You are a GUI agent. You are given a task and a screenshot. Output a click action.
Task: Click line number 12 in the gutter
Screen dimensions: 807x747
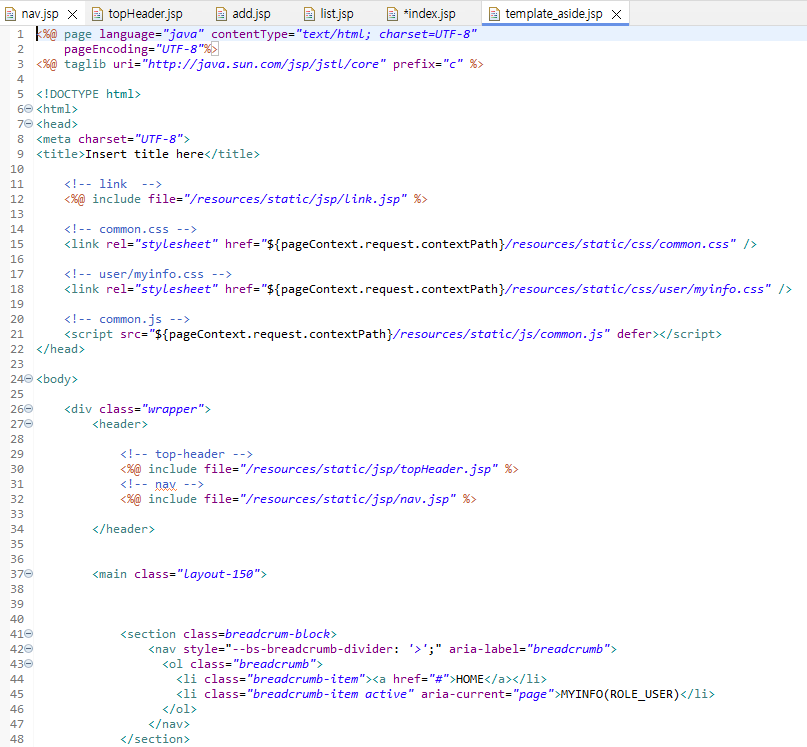tap(17, 199)
